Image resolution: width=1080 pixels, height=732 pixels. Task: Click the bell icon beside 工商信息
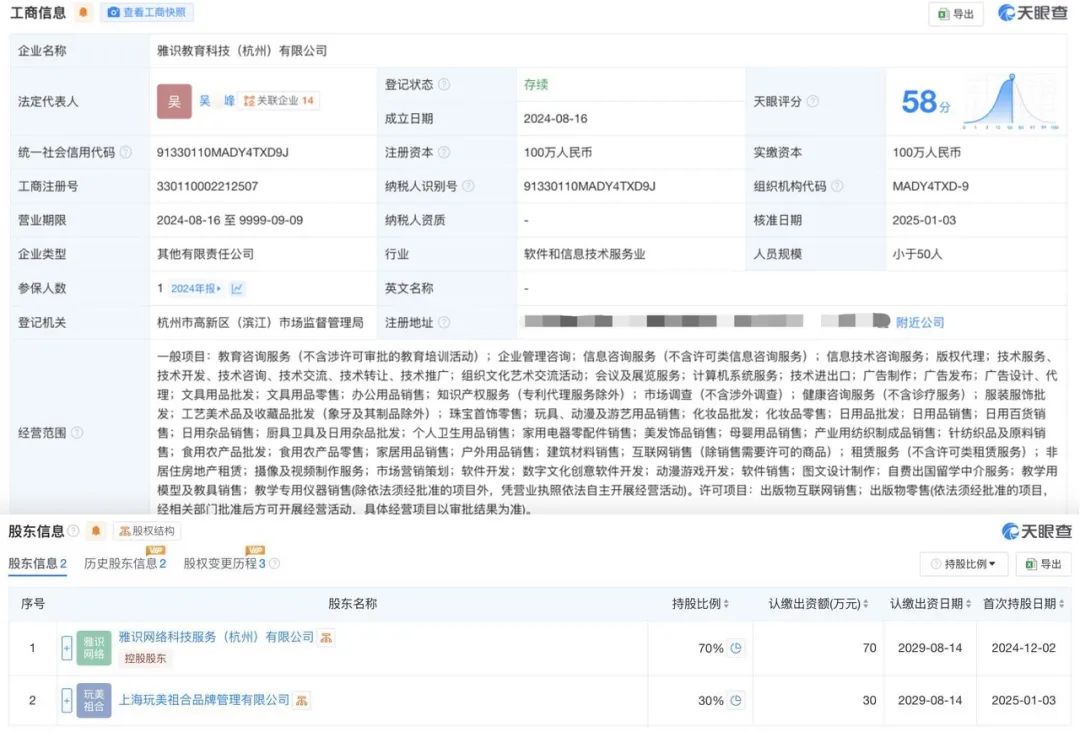pos(83,12)
